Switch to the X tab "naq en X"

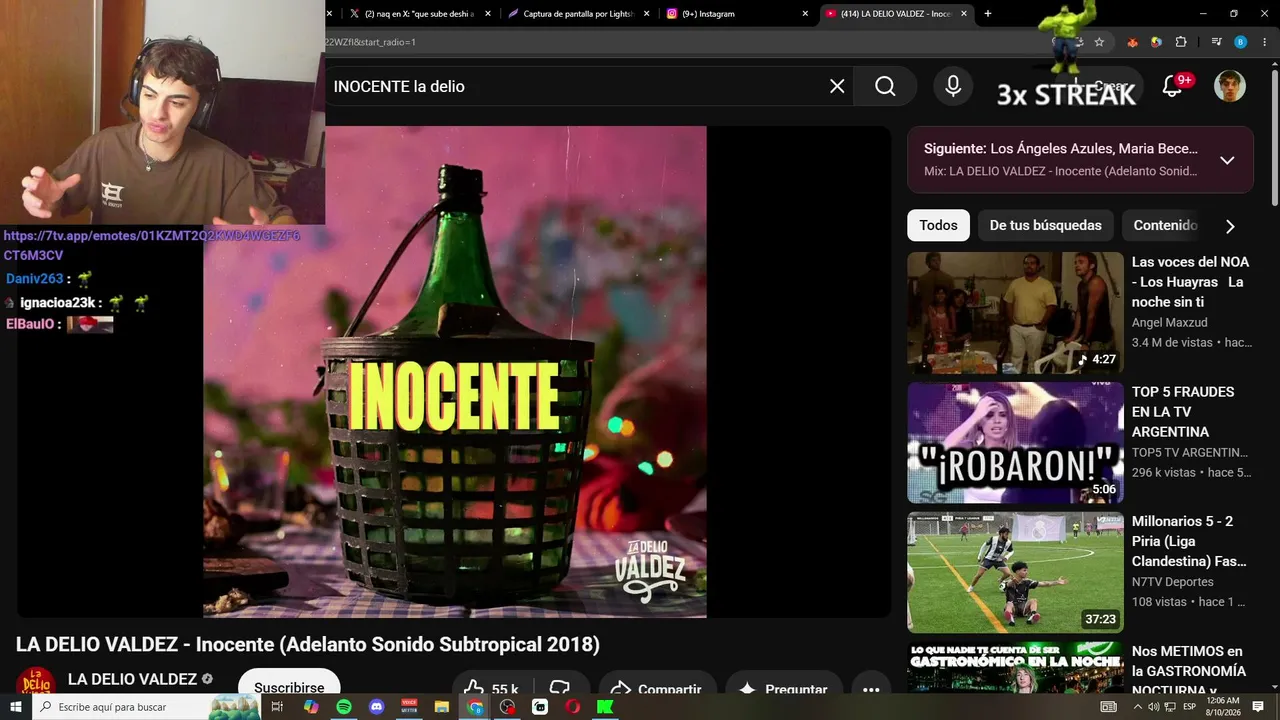click(419, 14)
